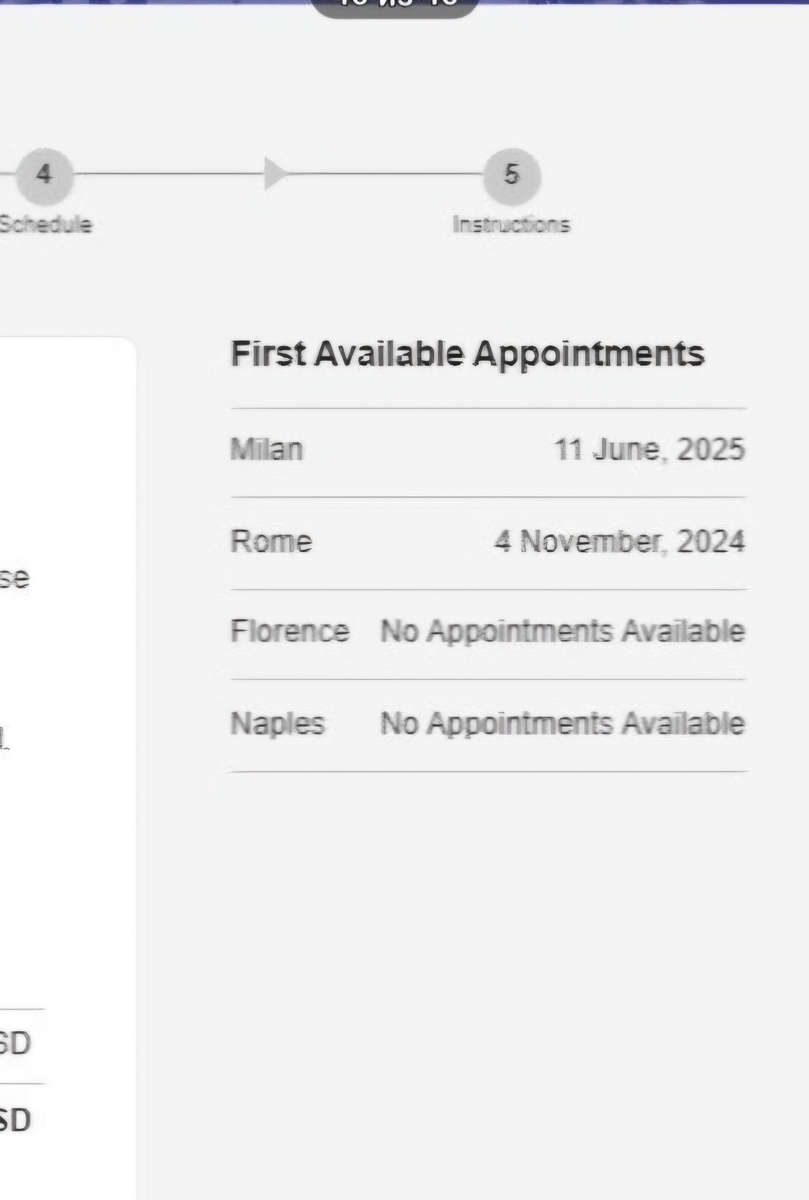Select the Milan city row label
Viewport: 809px width, 1200px height.
[x=266, y=450]
